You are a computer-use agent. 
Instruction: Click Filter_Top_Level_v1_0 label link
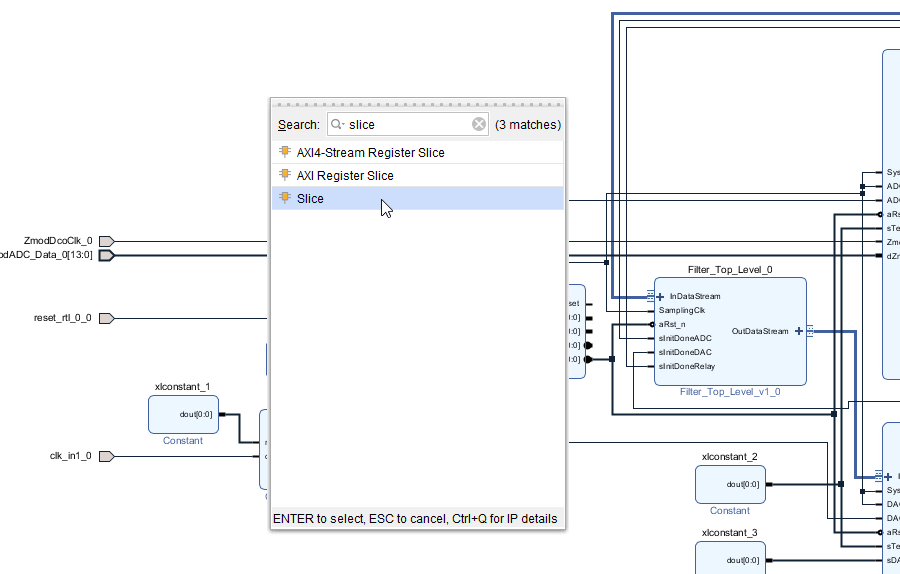(730, 391)
